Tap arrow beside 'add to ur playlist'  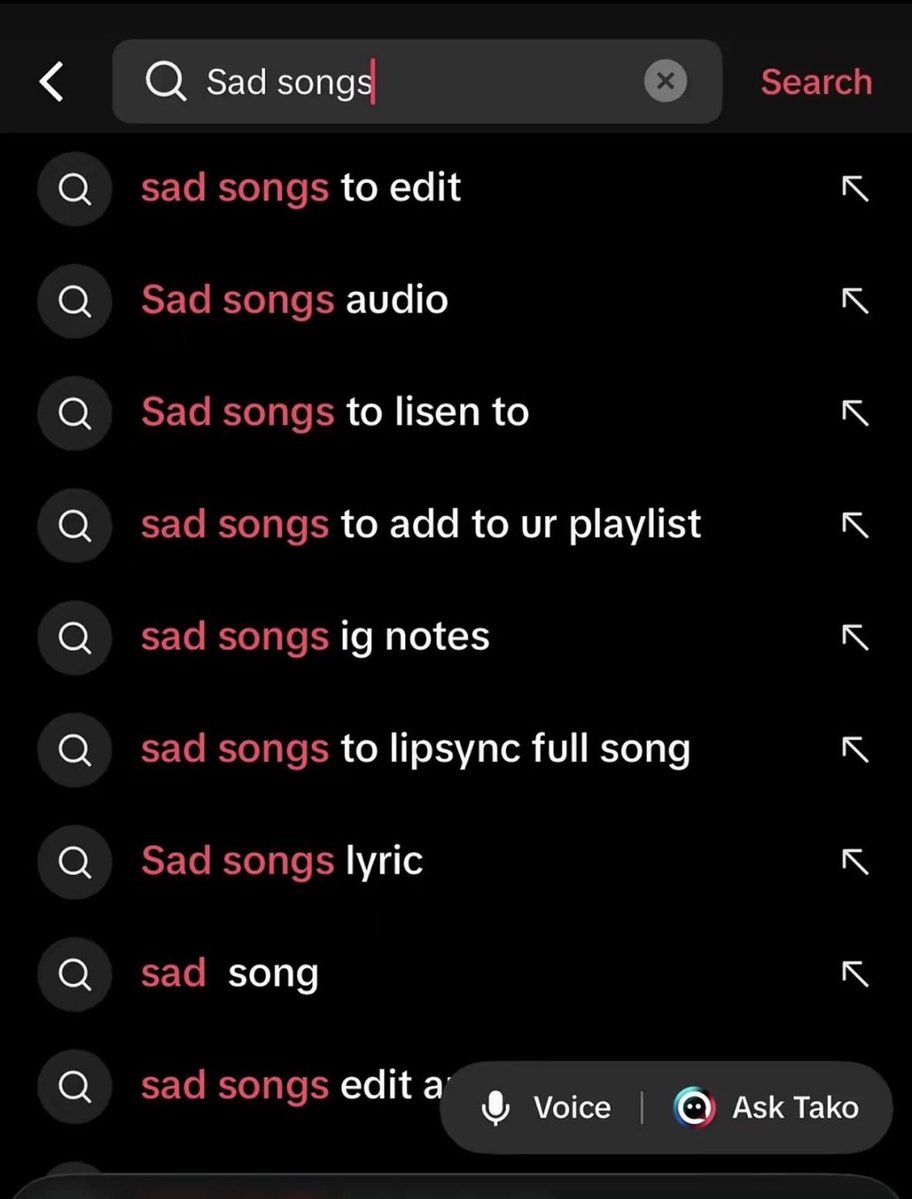(855, 525)
